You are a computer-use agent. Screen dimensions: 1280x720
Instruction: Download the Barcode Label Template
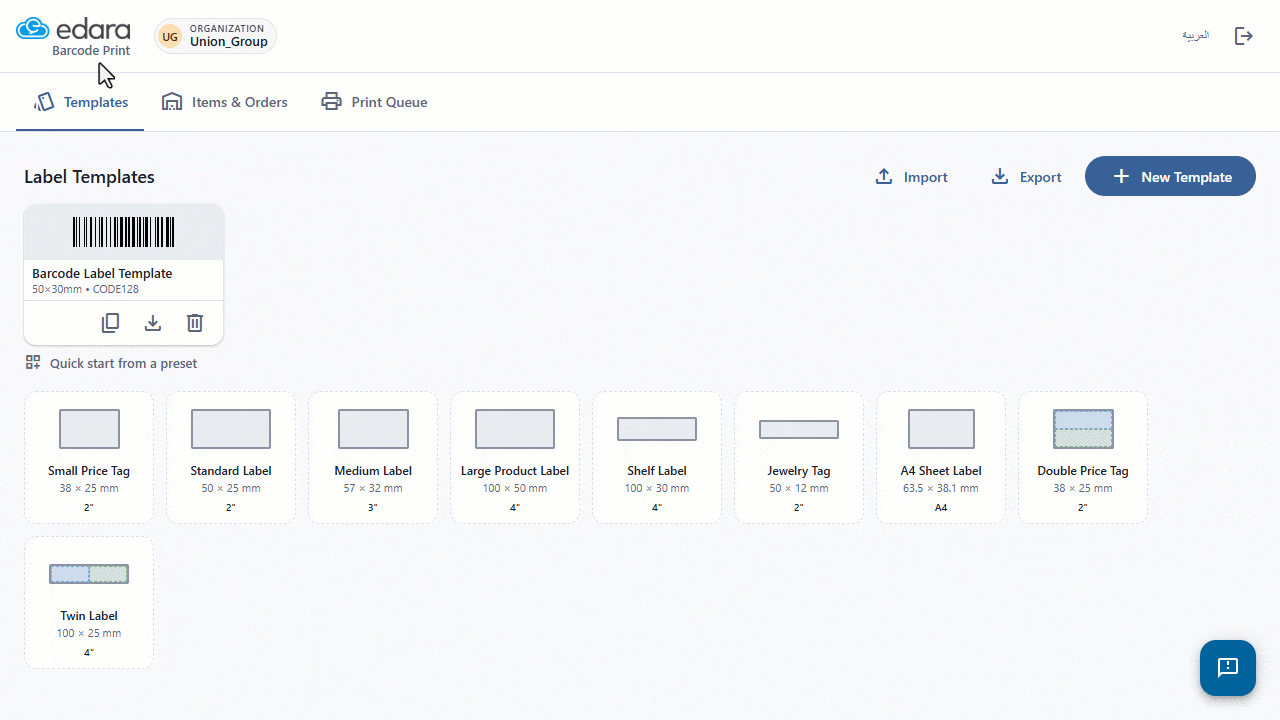tap(153, 323)
